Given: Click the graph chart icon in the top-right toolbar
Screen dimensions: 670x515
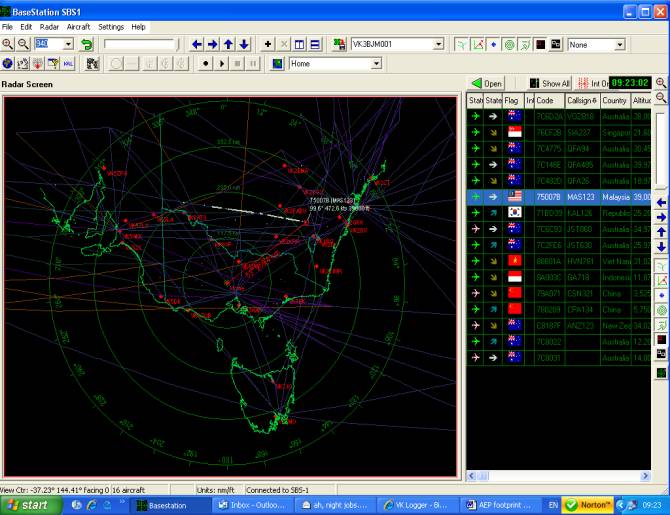Looking at the screenshot, I should coord(478,44).
